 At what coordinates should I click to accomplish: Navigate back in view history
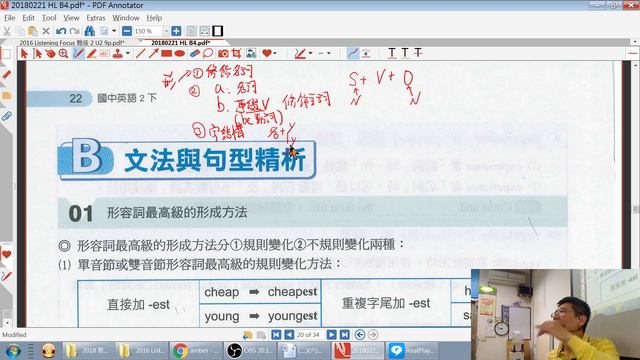click(360, 335)
